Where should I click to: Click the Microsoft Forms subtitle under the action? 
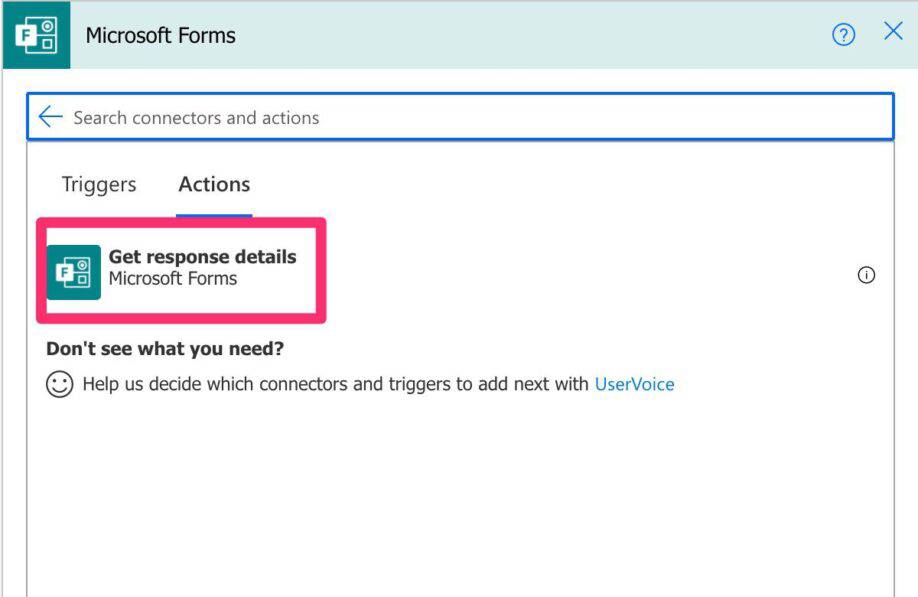173,279
